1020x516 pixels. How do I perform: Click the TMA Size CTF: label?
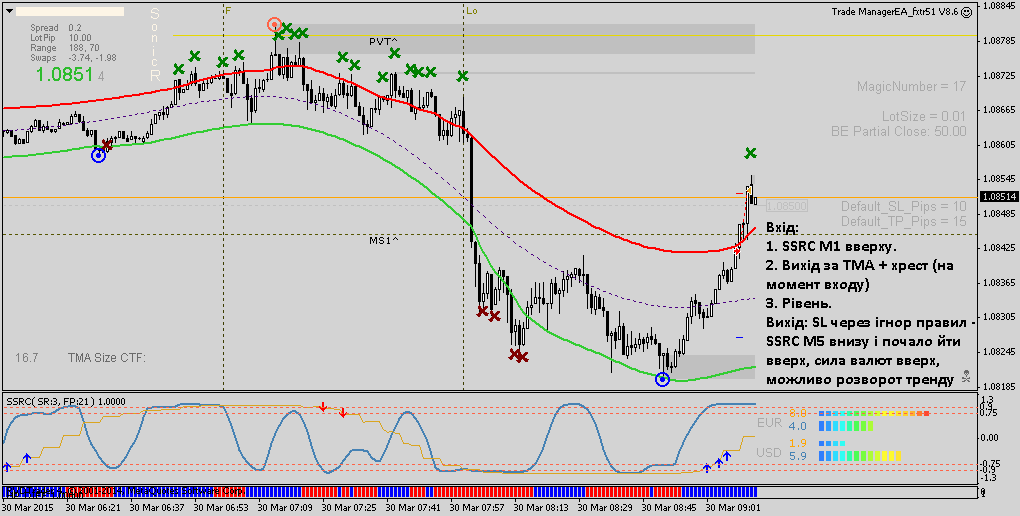click(x=106, y=358)
